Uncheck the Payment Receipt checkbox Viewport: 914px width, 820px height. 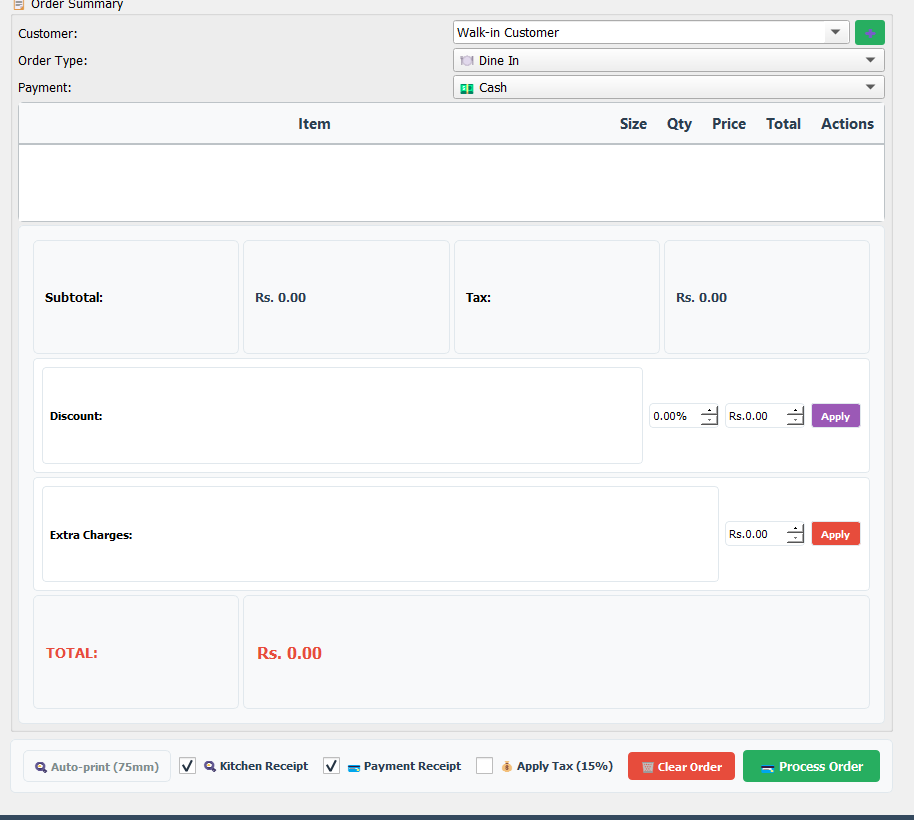(332, 766)
